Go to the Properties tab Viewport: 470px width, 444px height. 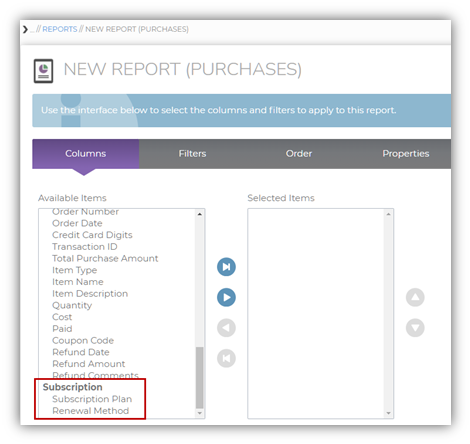[x=406, y=154]
